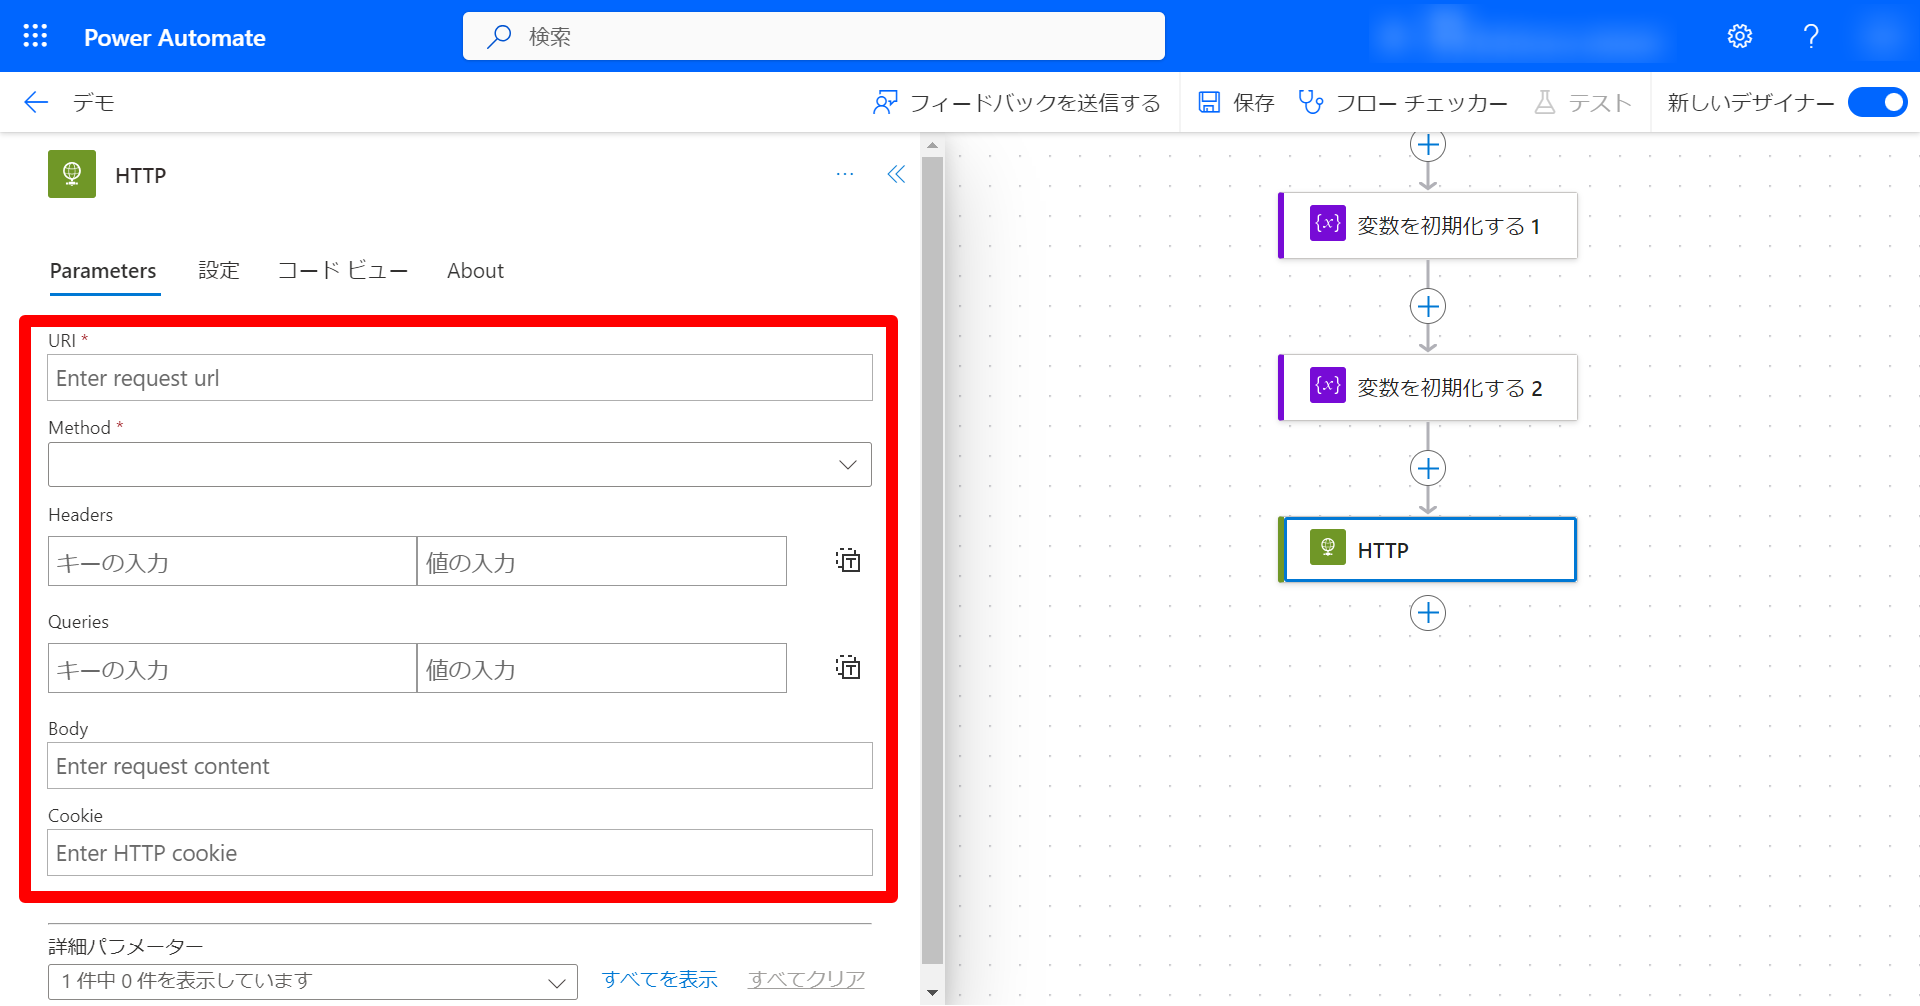Image resolution: width=1920 pixels, height=1006 pixels.
Task: Switch to the 設定 tab
Action: [219, 271]
